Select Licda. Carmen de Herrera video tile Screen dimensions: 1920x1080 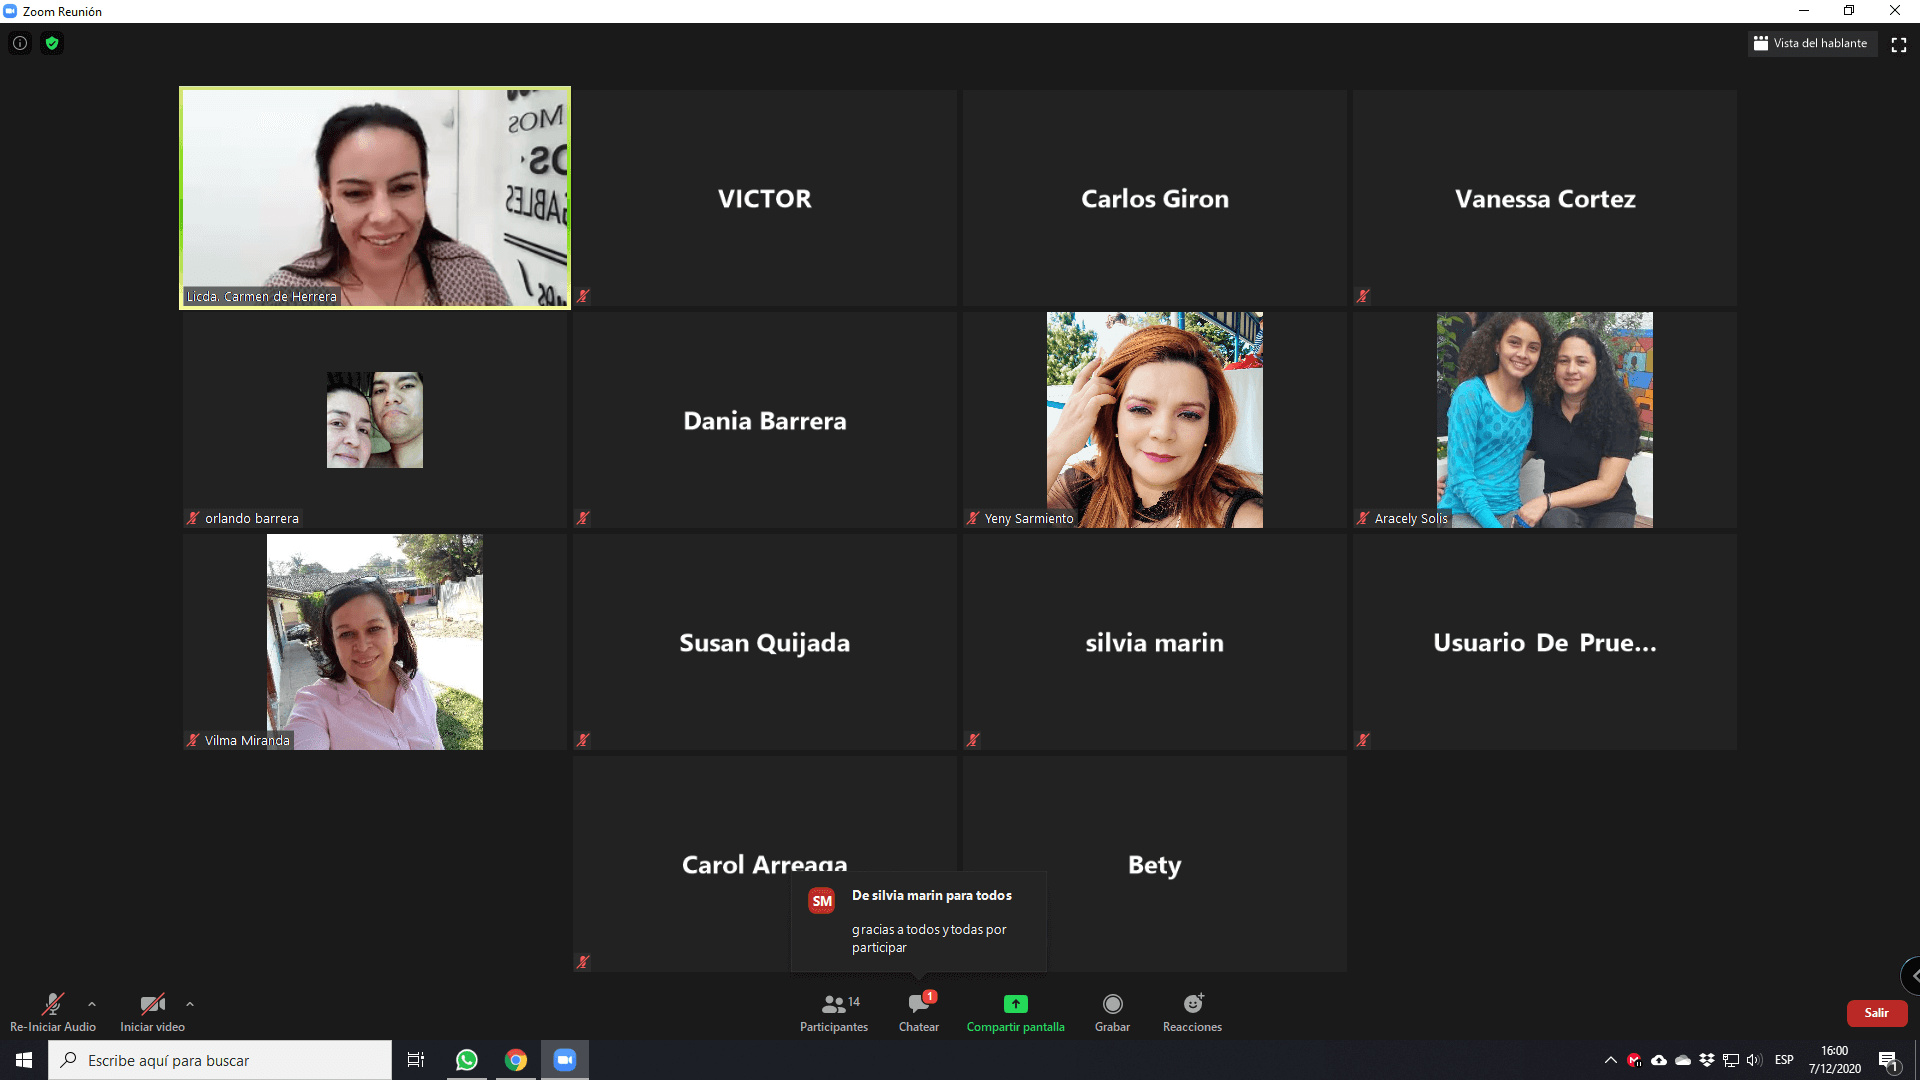click(x=375, y=198)
